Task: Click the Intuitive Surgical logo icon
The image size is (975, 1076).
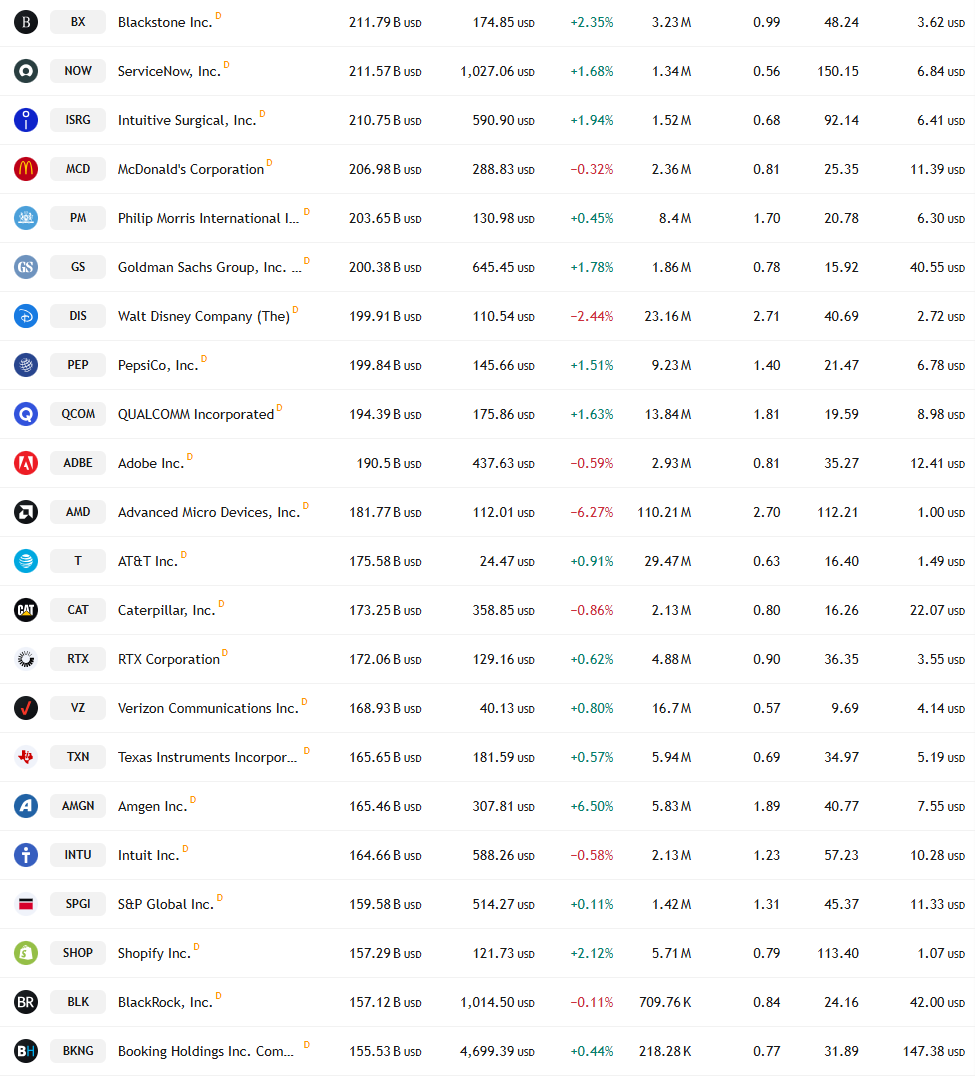Action: [26, 120]
